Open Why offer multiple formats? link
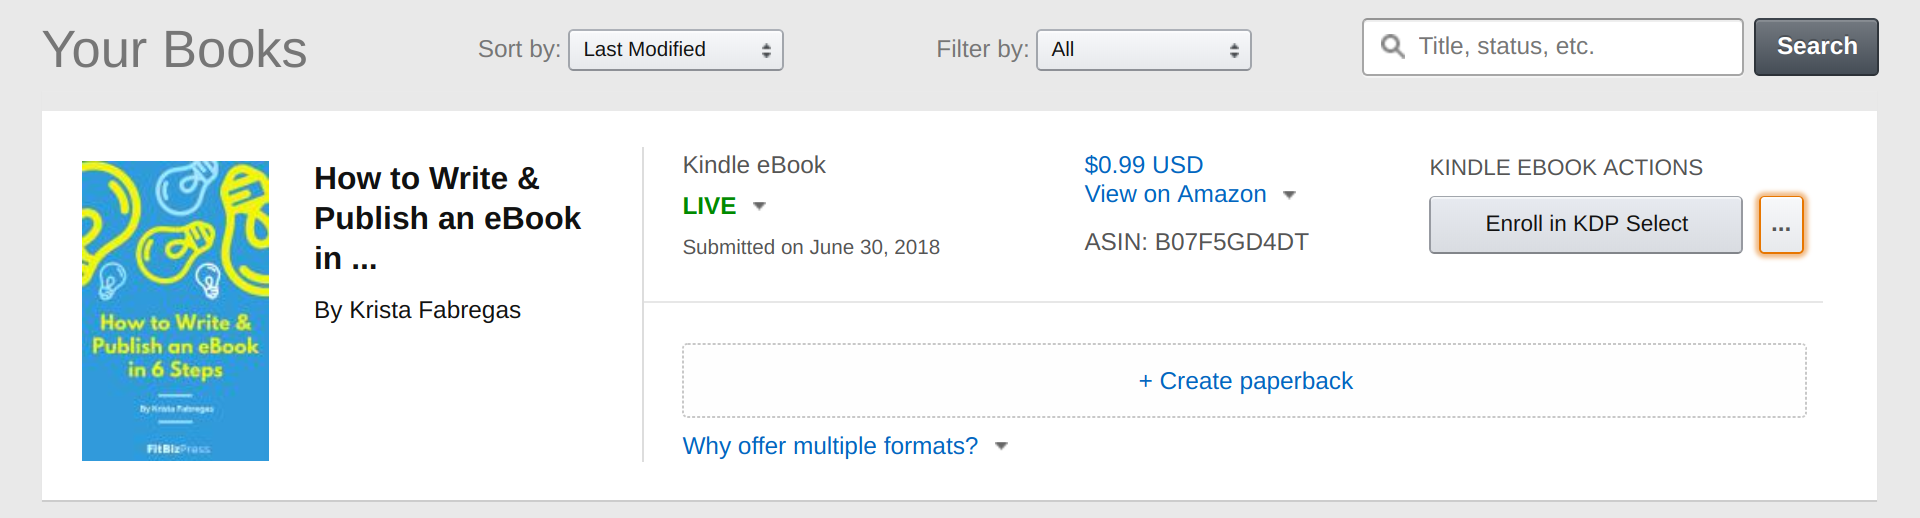 [x=830, y=446]
